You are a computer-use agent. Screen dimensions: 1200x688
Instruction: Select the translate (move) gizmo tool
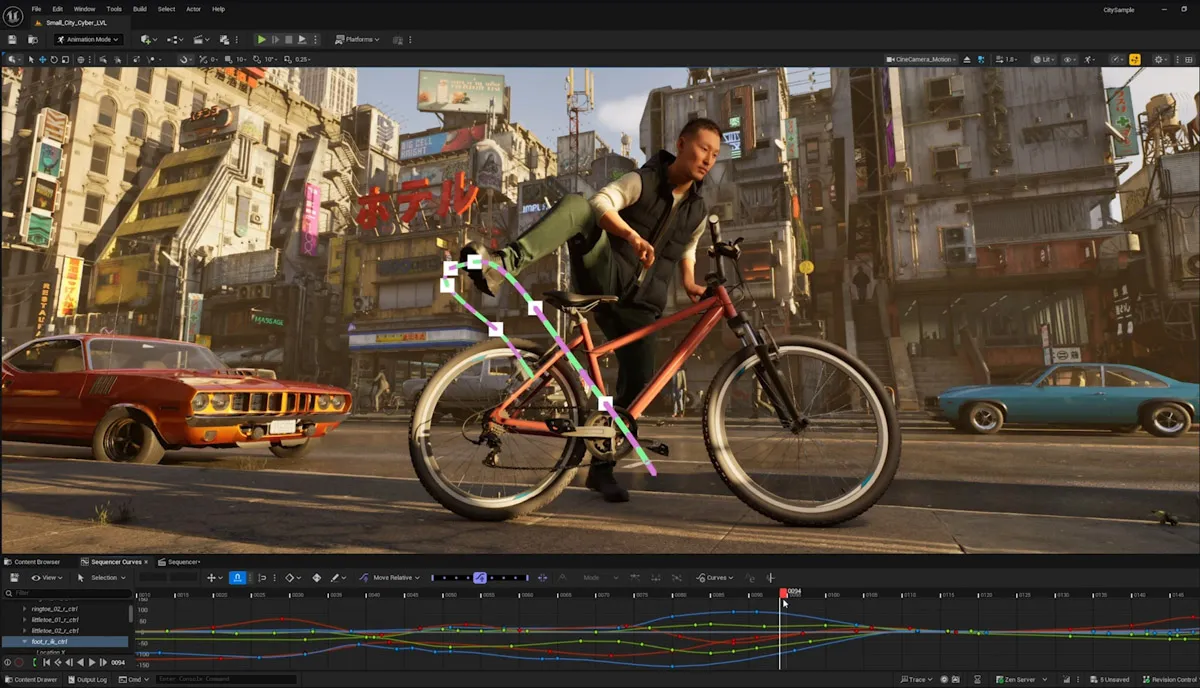(x=42, y=59)
